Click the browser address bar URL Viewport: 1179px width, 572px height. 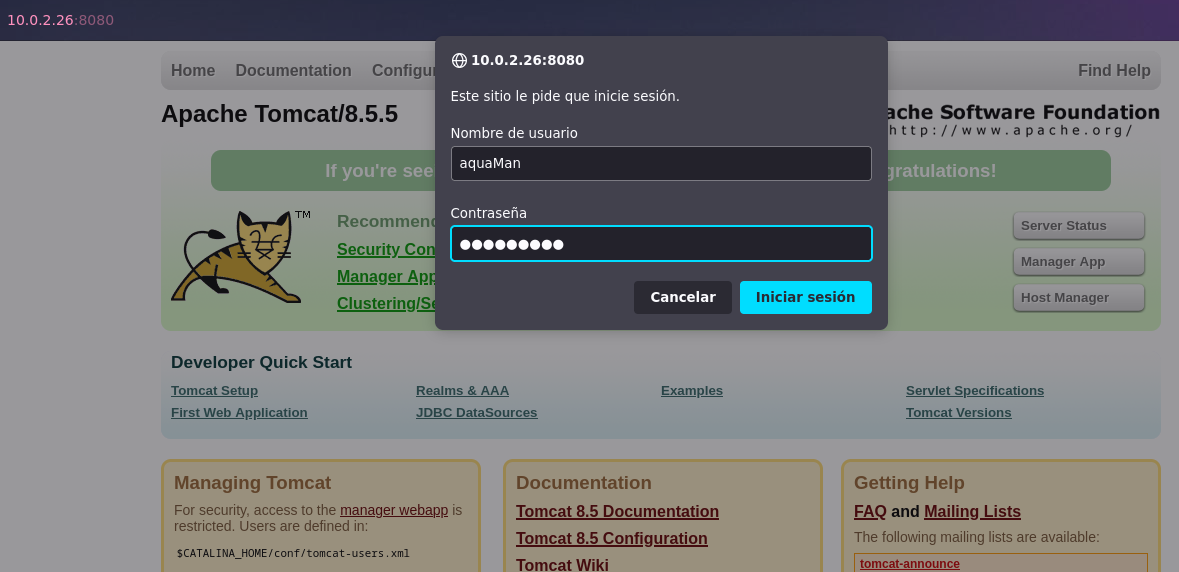[60, 20]
